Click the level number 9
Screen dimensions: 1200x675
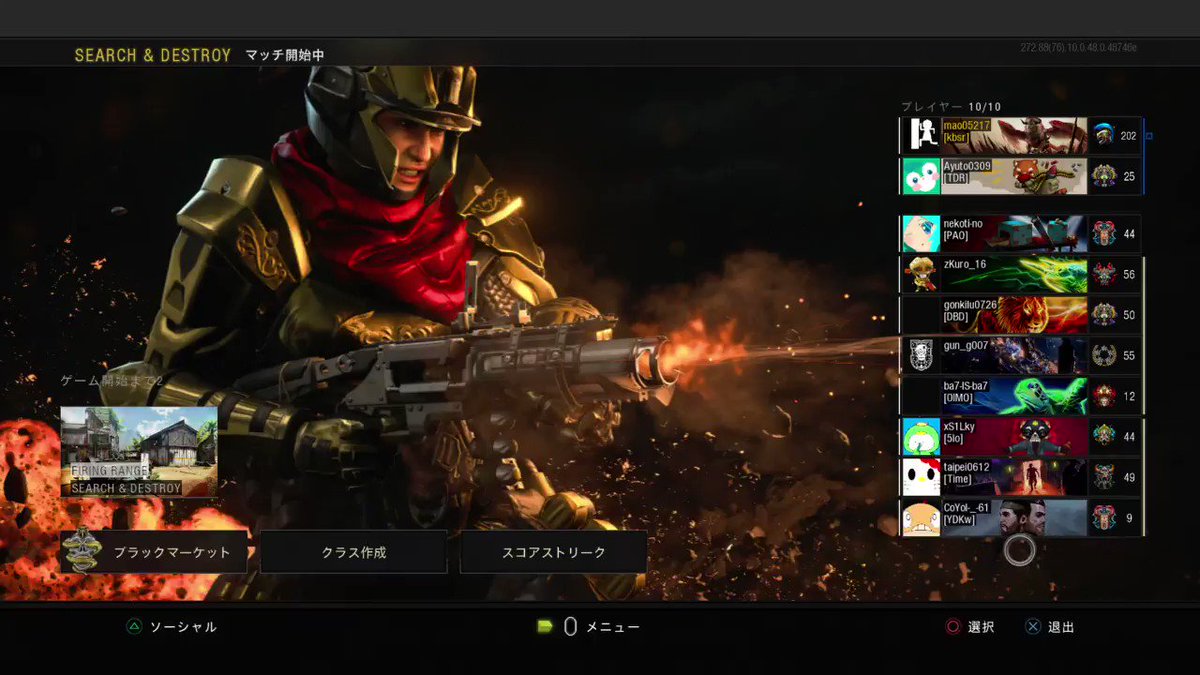[x=1129, y=519]
